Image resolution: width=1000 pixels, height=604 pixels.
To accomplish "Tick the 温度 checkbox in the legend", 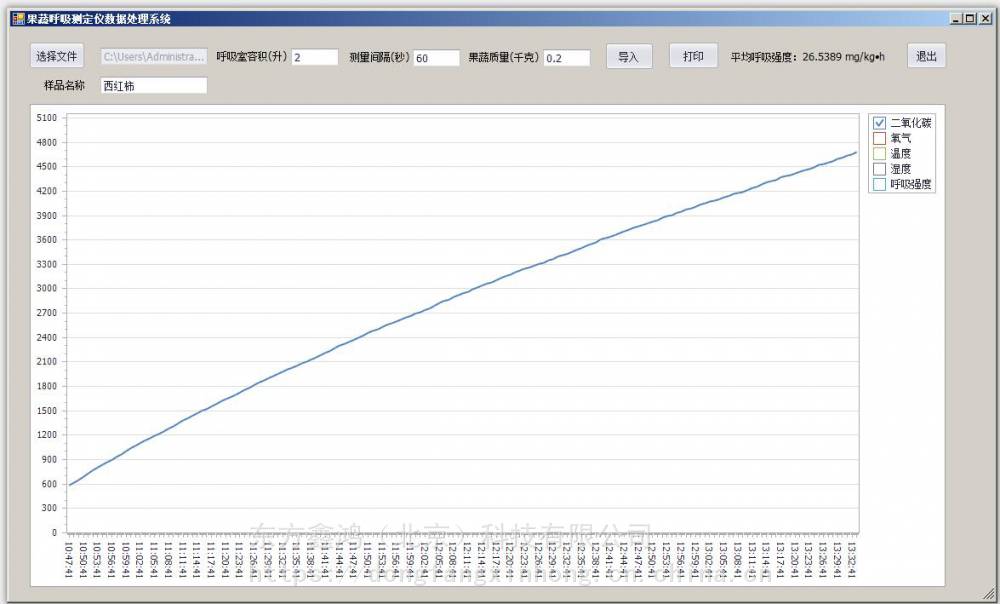I will (x=880, y=153).
